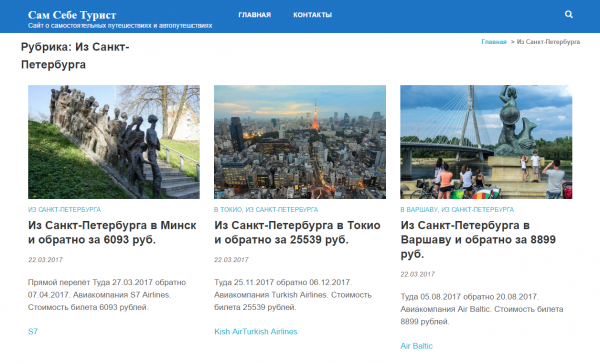
Task: Open post title about Tokyo for 25539 руб.
Action: (297, 232)
